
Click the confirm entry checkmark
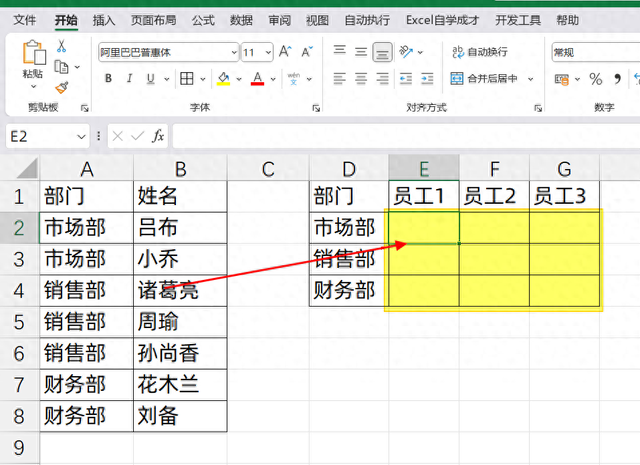coord(138,136)
